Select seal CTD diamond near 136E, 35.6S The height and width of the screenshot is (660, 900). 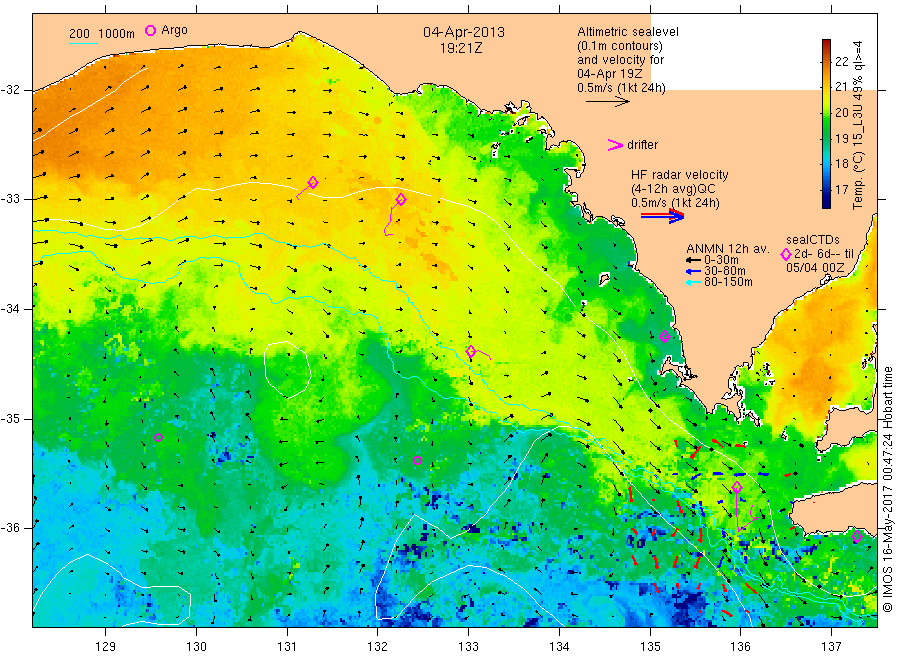(737, 488)
